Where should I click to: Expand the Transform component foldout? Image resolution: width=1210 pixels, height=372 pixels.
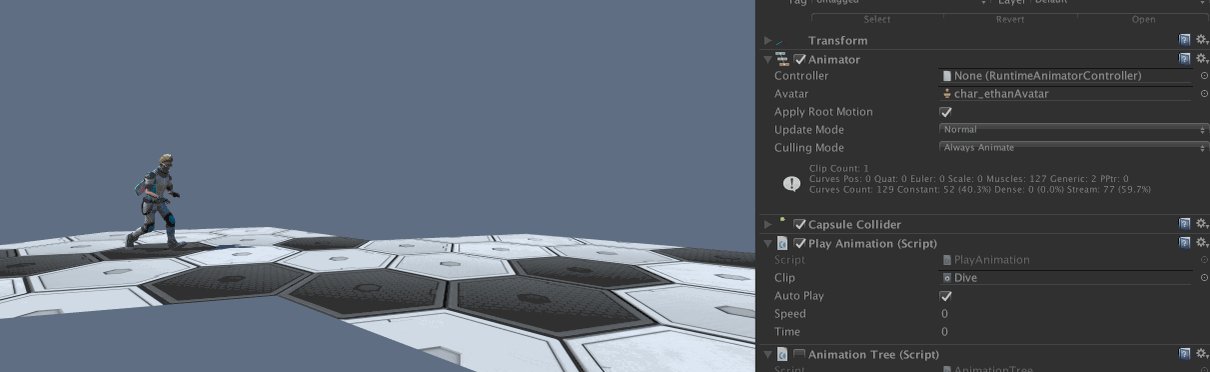click(767, 40)
